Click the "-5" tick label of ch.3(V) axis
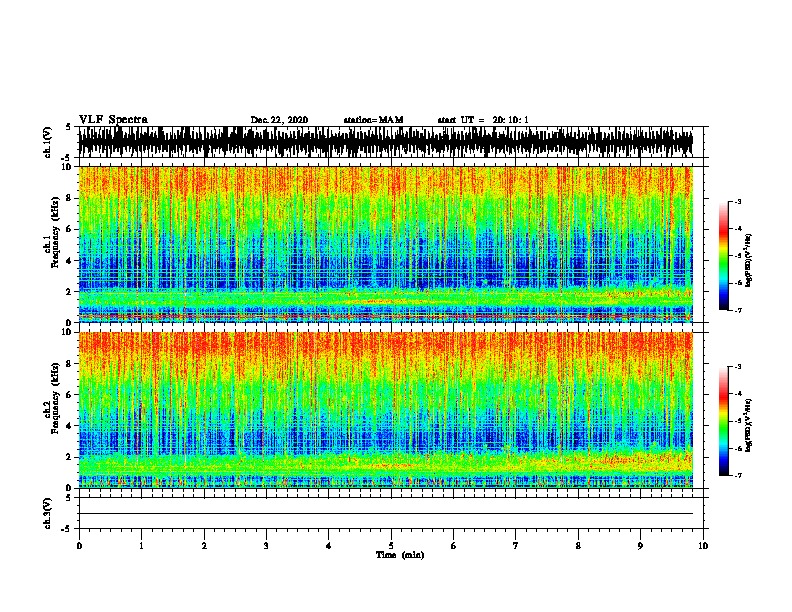This screenshot has height=612, width=792. click(68, 529)
